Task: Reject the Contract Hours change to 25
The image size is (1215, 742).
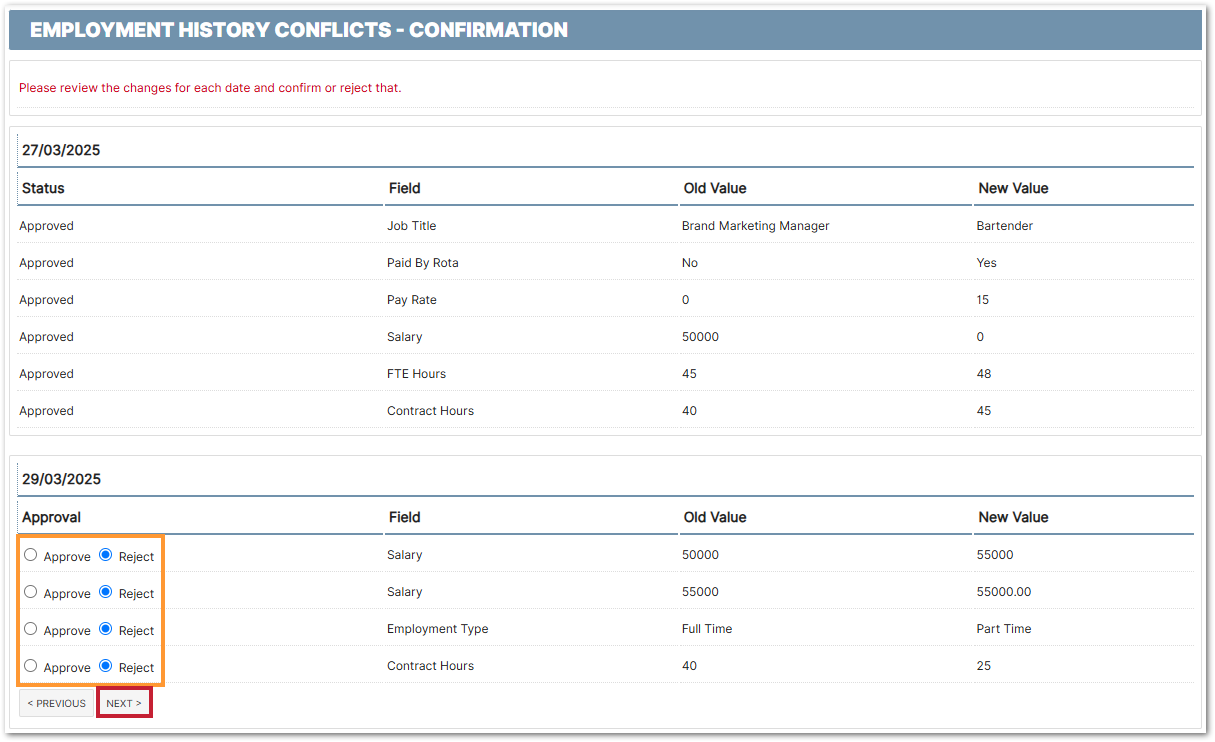Action: tap(106, 666)
